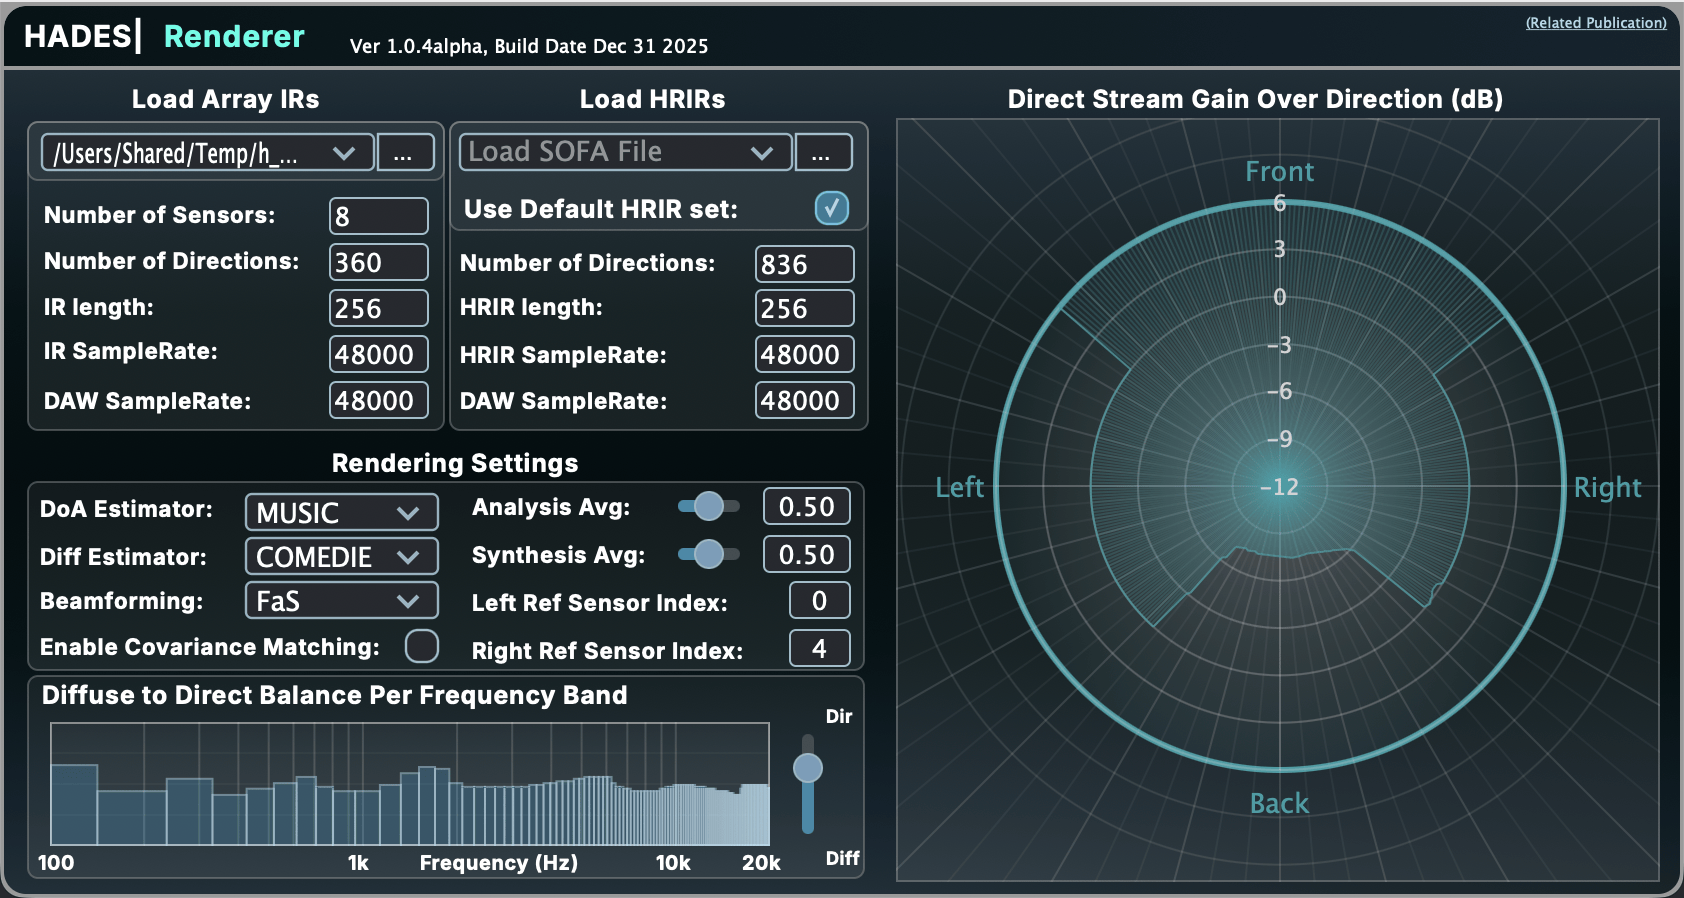
Task: Click the Front label on polar plot
Action: coord(1280,172)
